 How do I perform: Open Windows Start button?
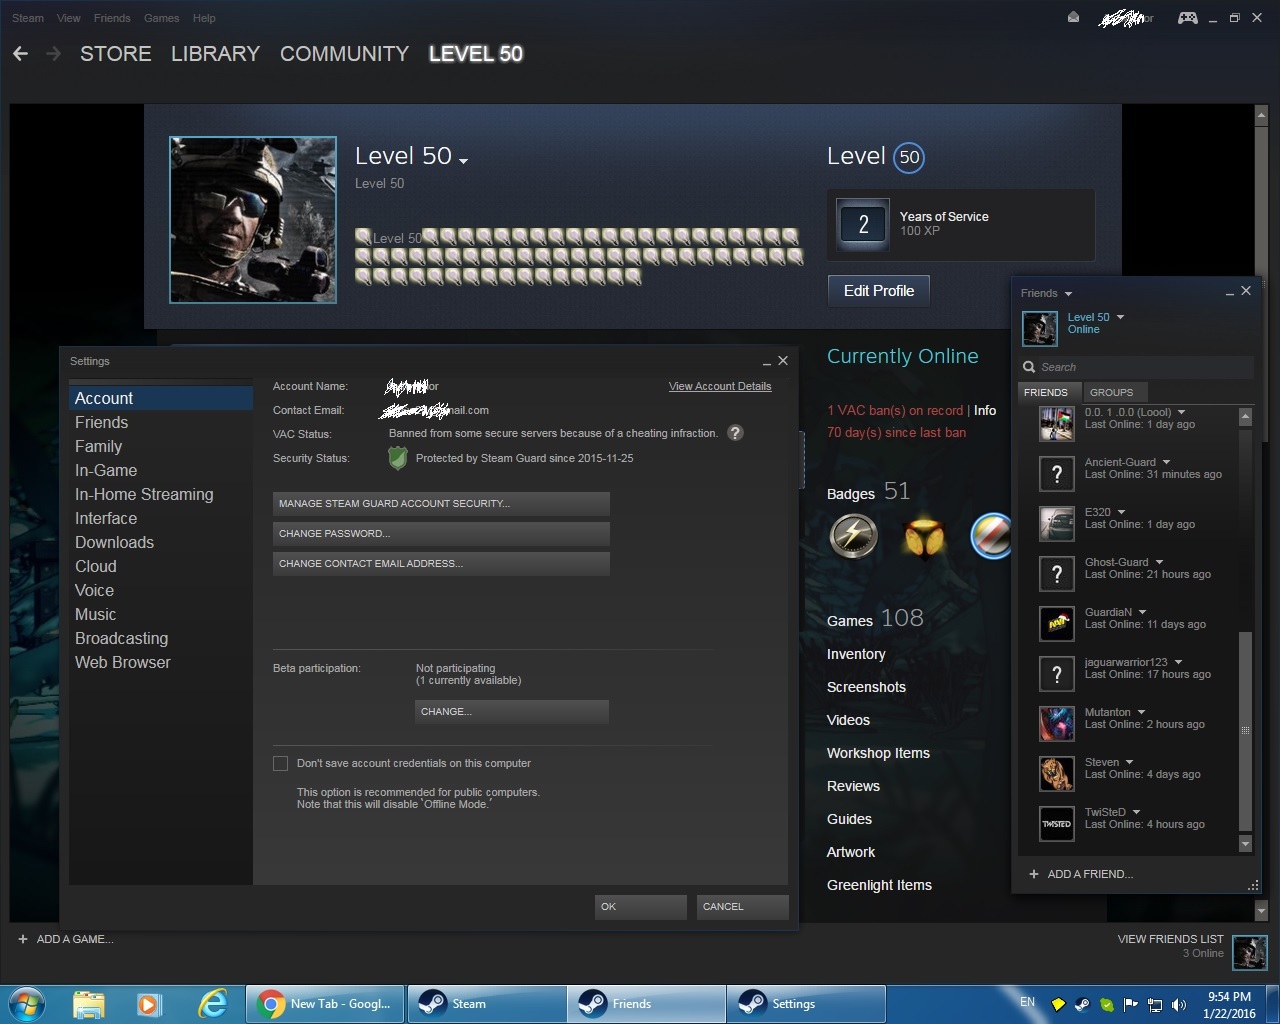click(x=27, y=1004)
